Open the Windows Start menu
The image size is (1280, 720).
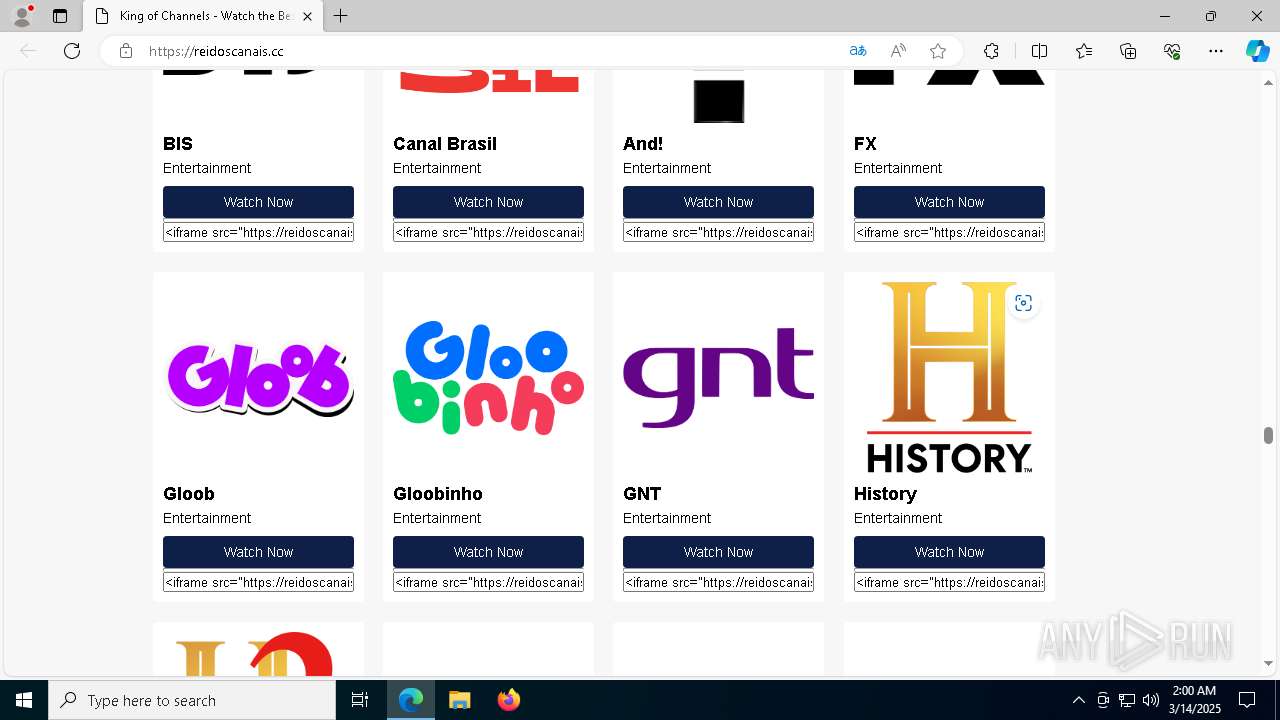pyautogui.click(x=24, y=700)
